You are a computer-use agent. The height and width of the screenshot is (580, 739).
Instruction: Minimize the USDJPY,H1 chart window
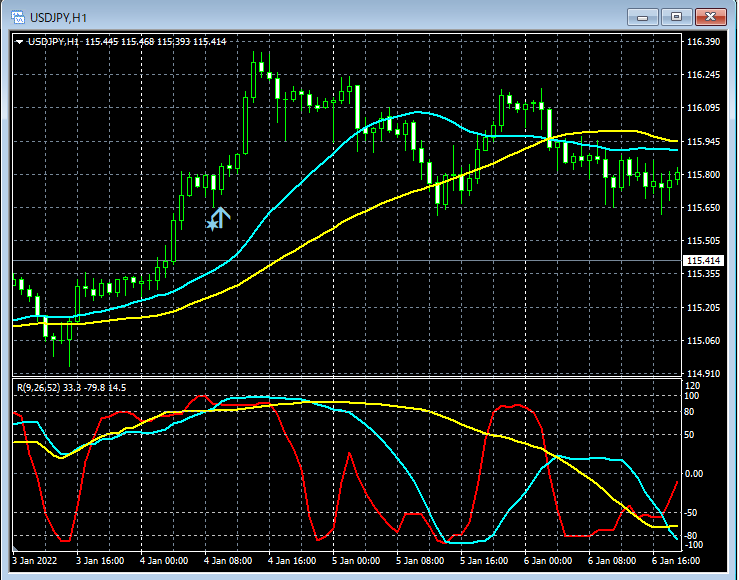click(642, 17)
